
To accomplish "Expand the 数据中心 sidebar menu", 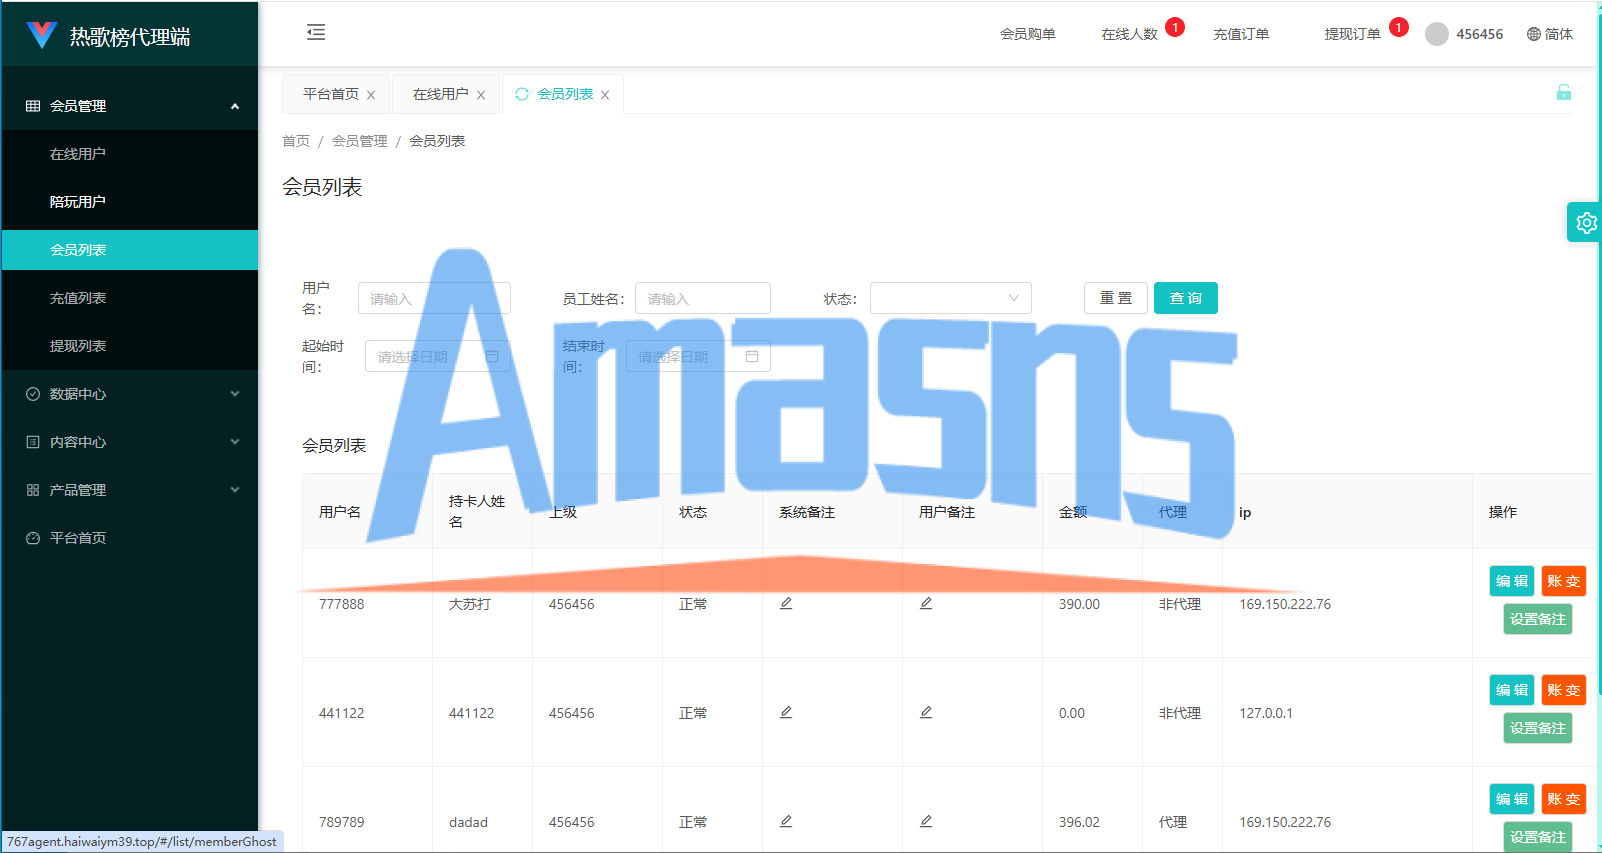I will coord(130,394).
